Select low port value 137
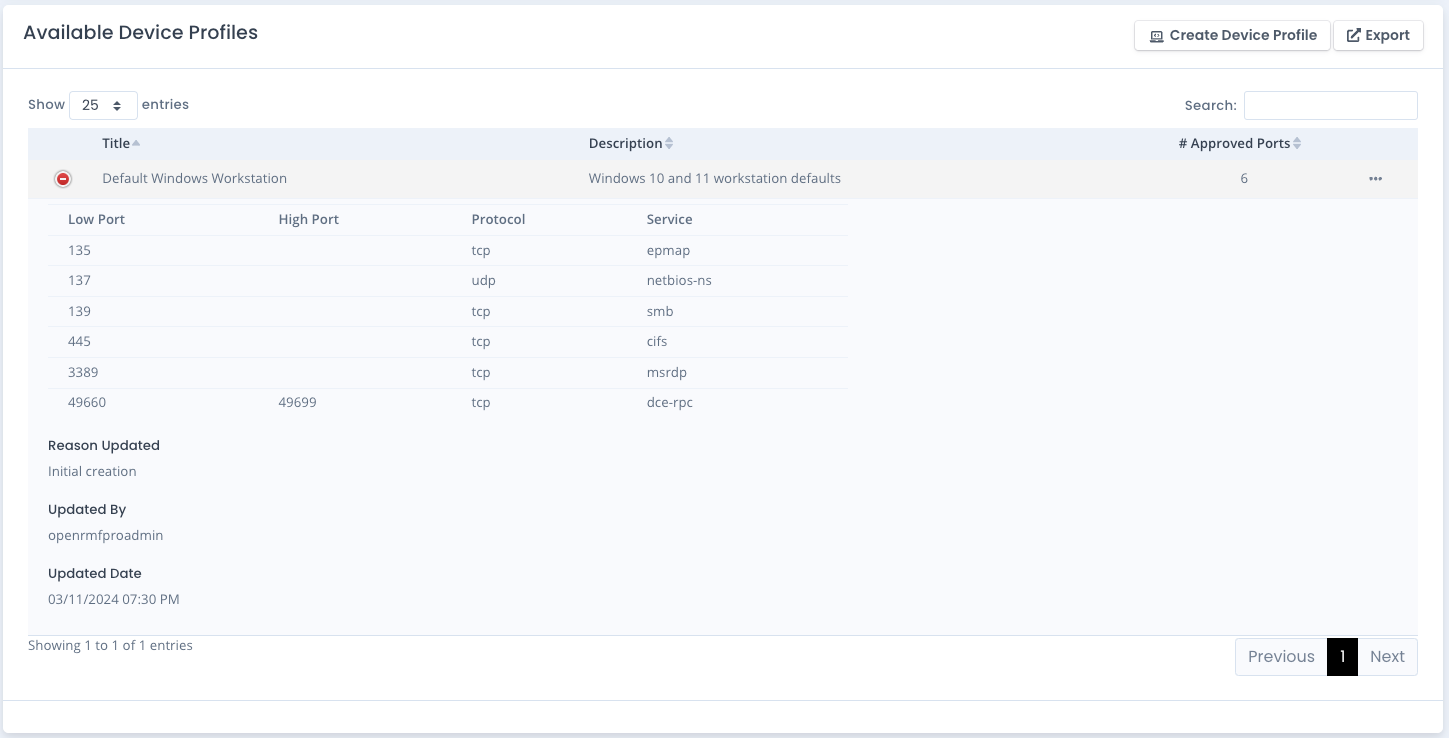Image resolution: width=1449 pixels, height=738 pixels. (79, 280)
